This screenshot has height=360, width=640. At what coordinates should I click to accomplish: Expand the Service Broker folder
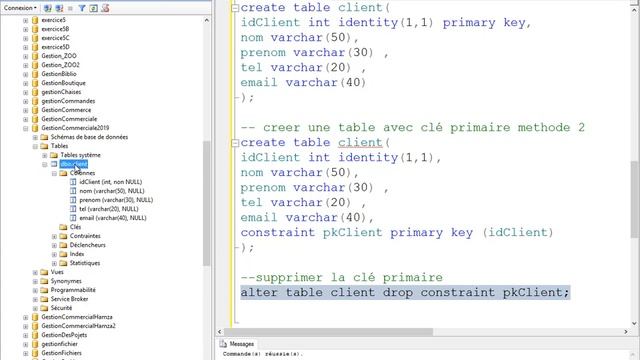35,299
